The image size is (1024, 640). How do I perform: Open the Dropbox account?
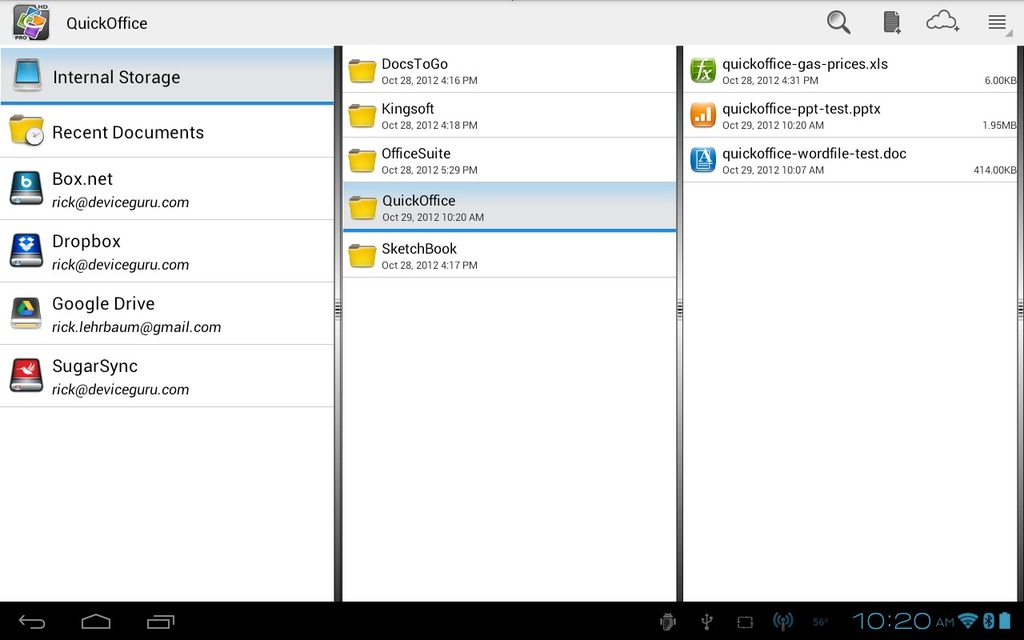coord(167,251)
